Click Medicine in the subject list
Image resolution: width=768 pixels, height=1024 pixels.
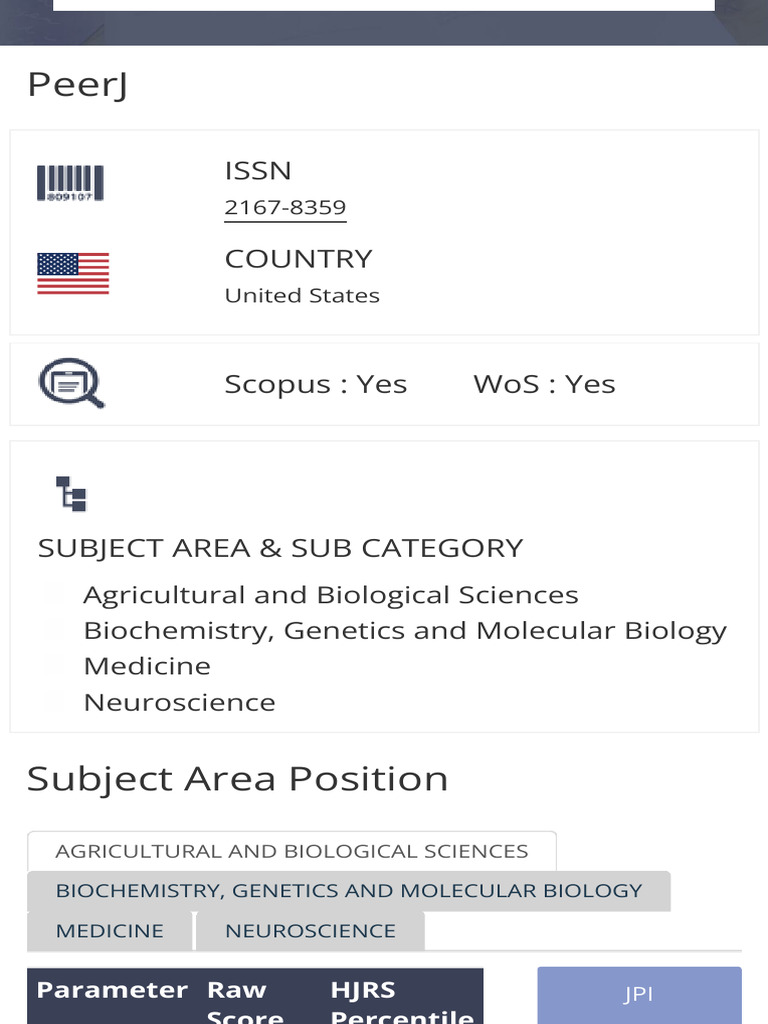pos(147,666)
